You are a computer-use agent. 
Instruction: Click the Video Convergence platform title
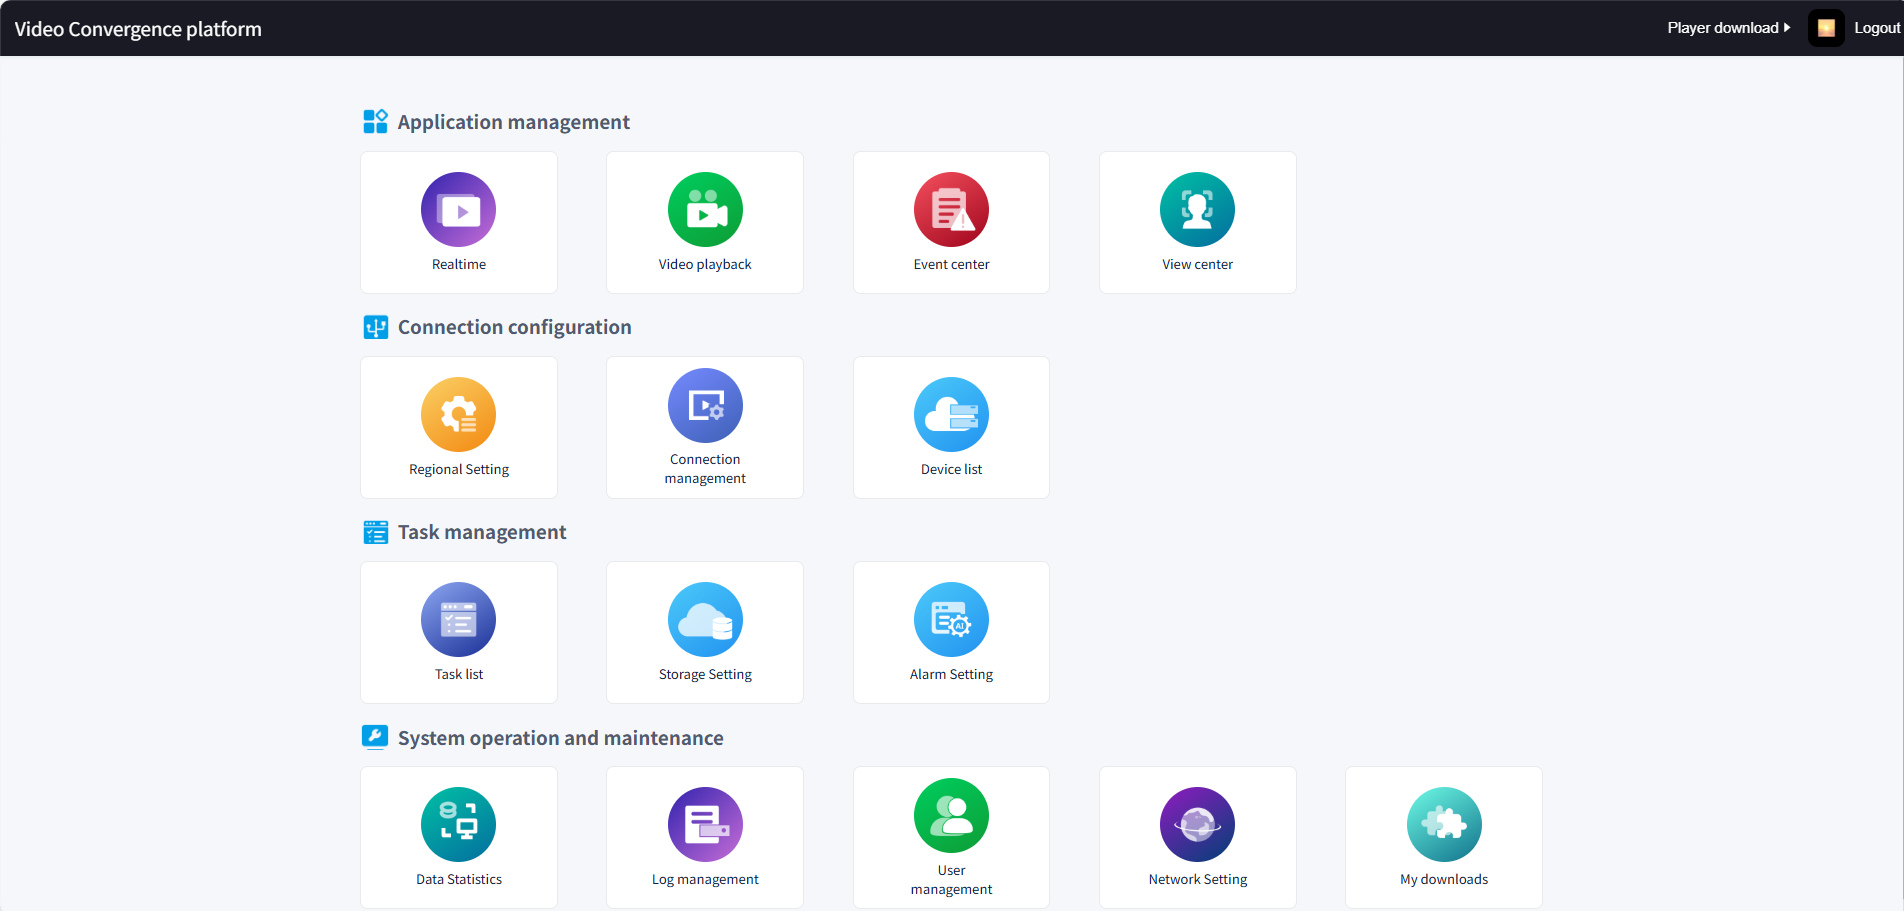pos(138,29)
